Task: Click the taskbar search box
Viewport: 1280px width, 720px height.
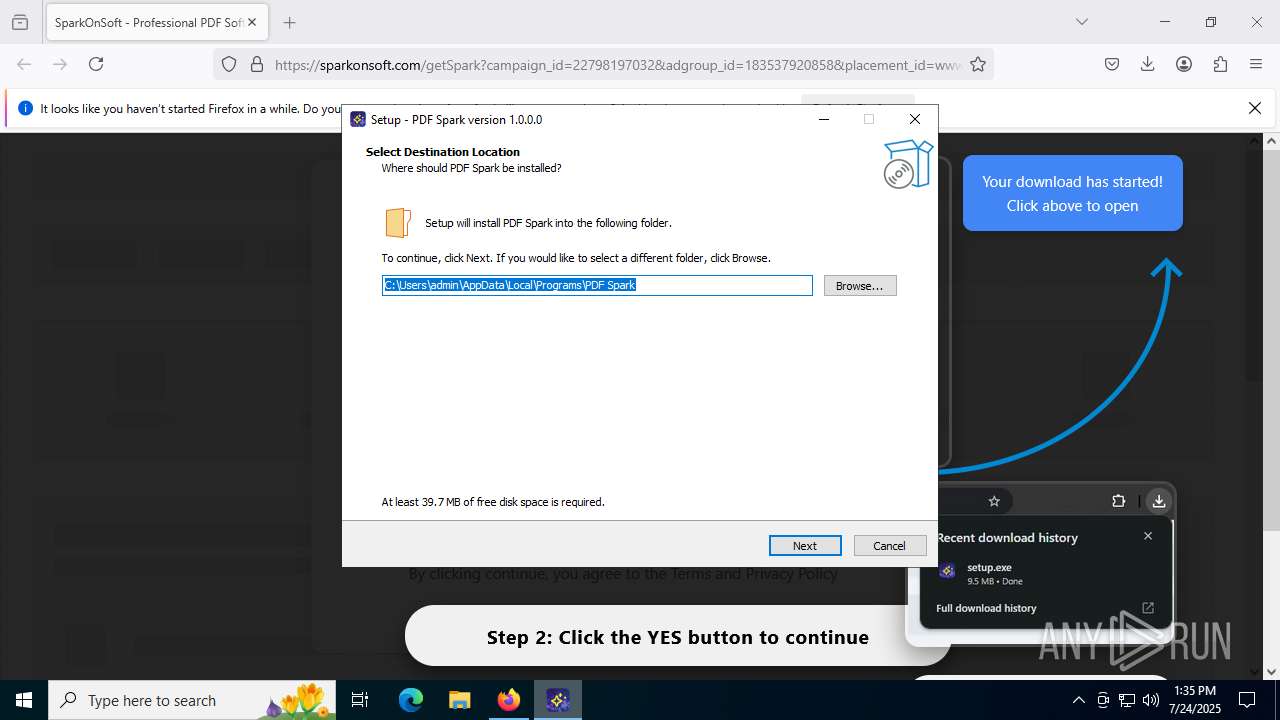Action: click(x=194, y=700)
